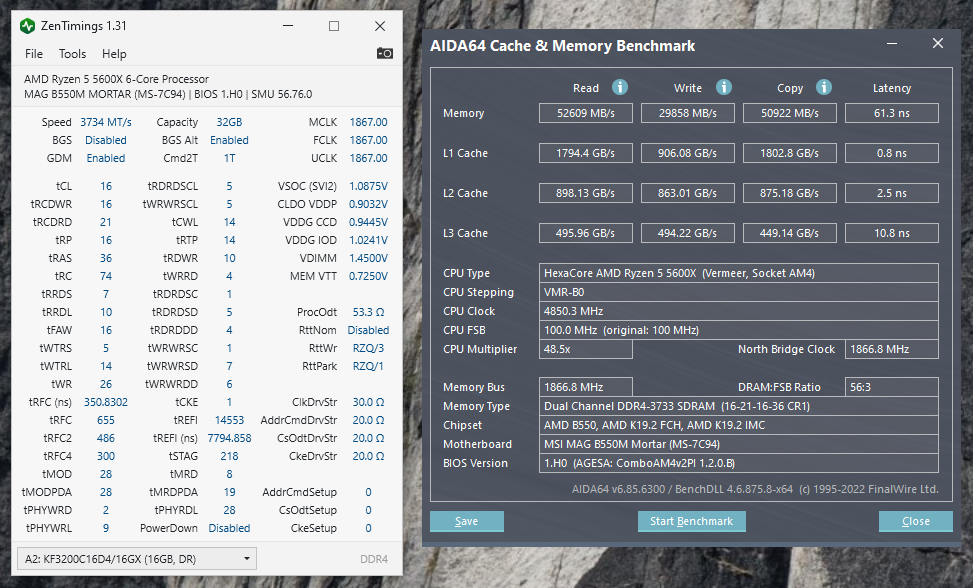The height and width of the screenshot is (588, 973).
Task: Click Motherboard field MSI MAG B550M Mortar
Action: coord(738,444)
